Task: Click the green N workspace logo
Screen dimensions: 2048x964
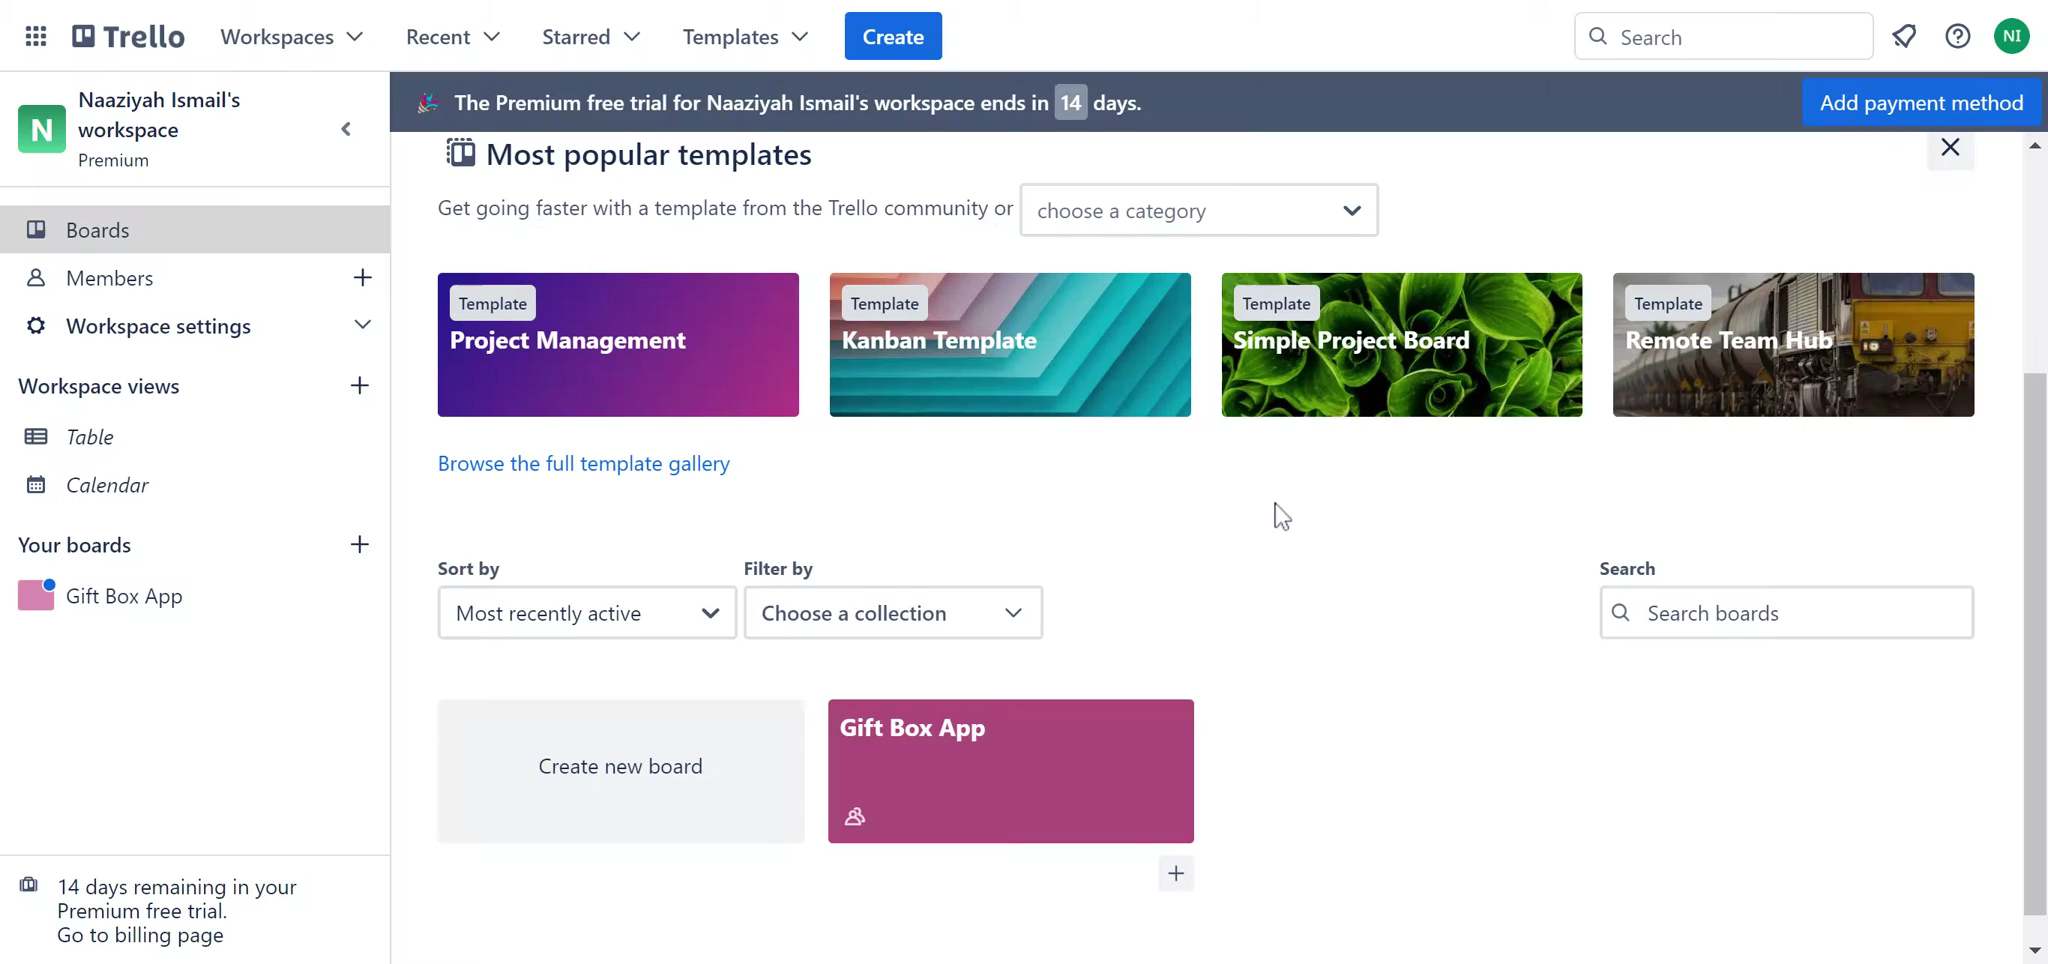Action: pos(41,129)
